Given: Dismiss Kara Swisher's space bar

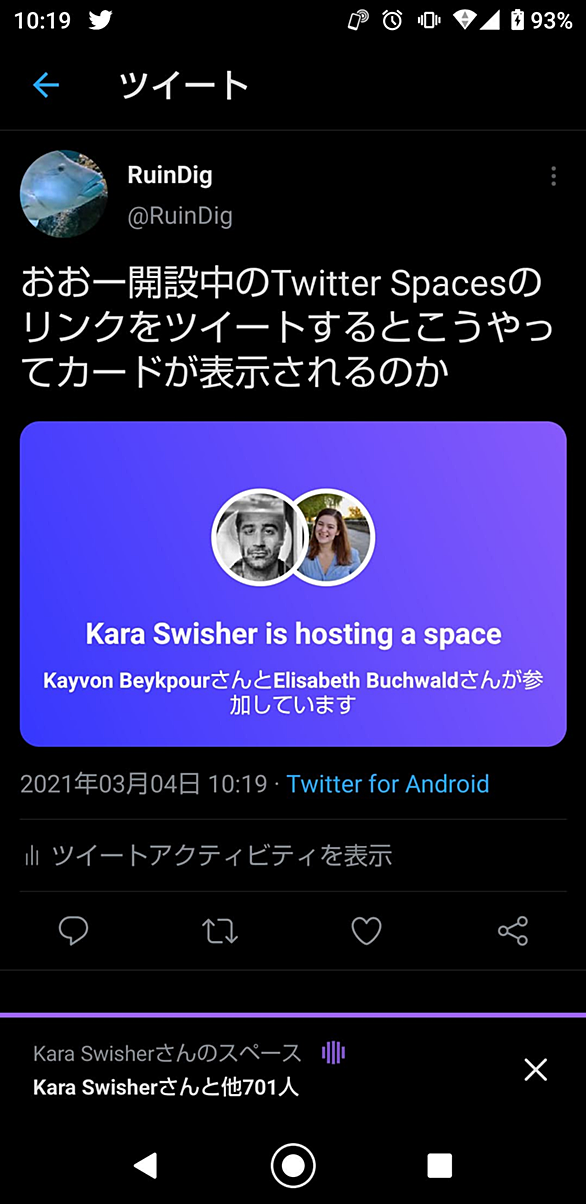Looking at the screenshot, I should (x=536, y=1070).
